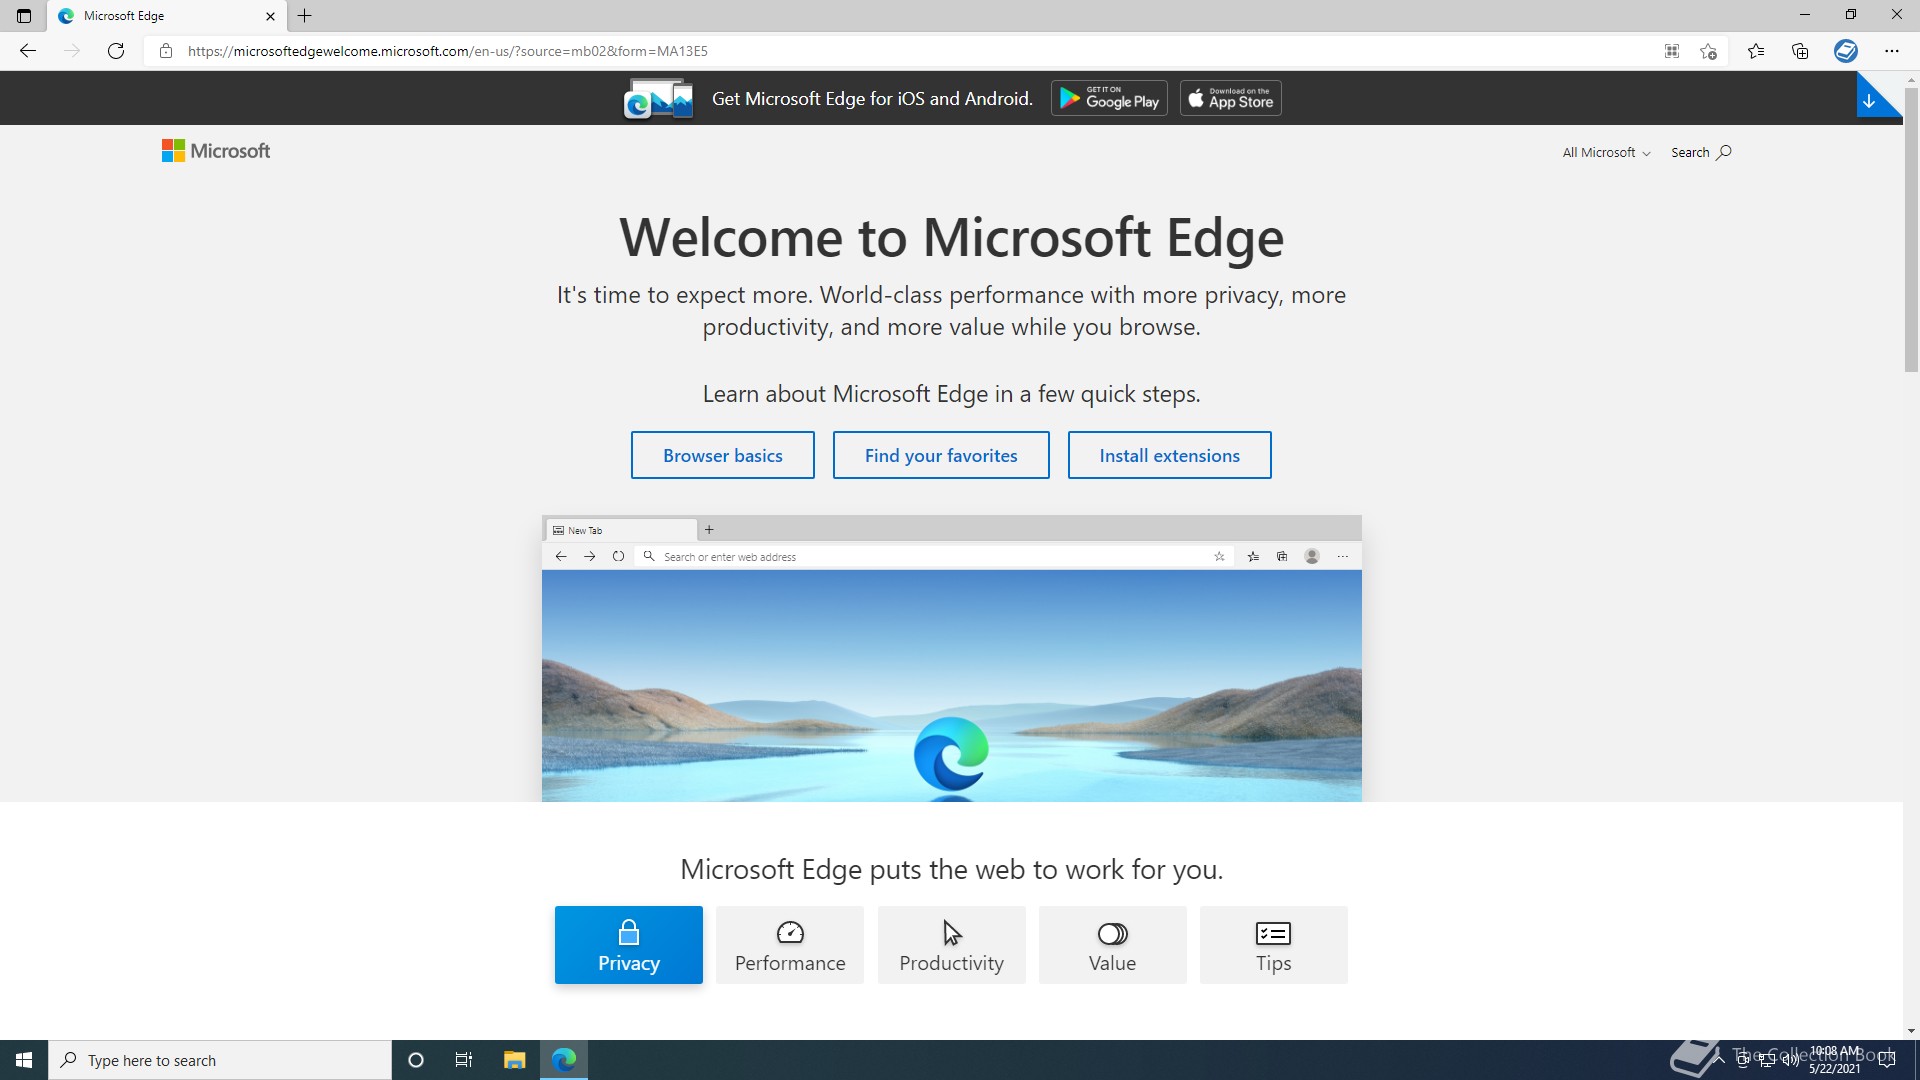The image size is (1920, 1080).
Task: Refresh the current page
Action: (116, 51)
